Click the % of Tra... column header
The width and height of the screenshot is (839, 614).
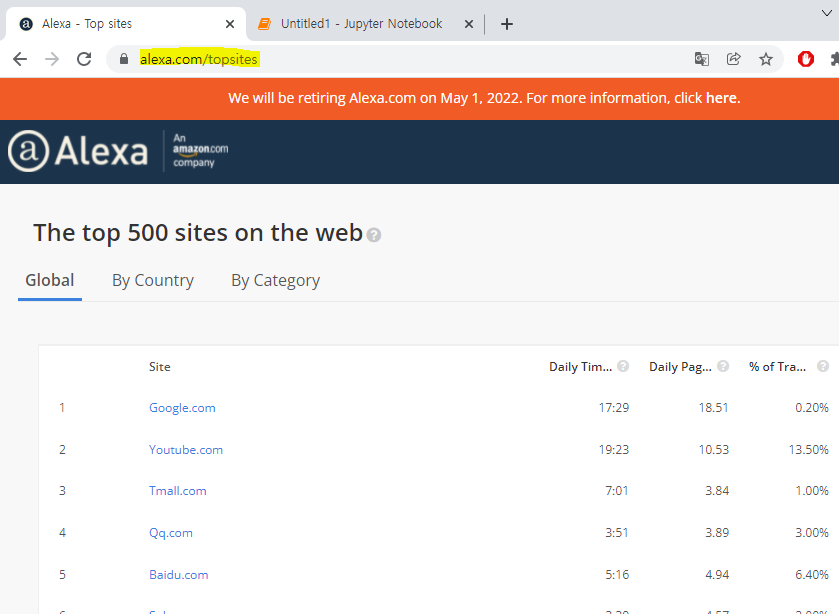pyautogui.click(x=777, y=367)
